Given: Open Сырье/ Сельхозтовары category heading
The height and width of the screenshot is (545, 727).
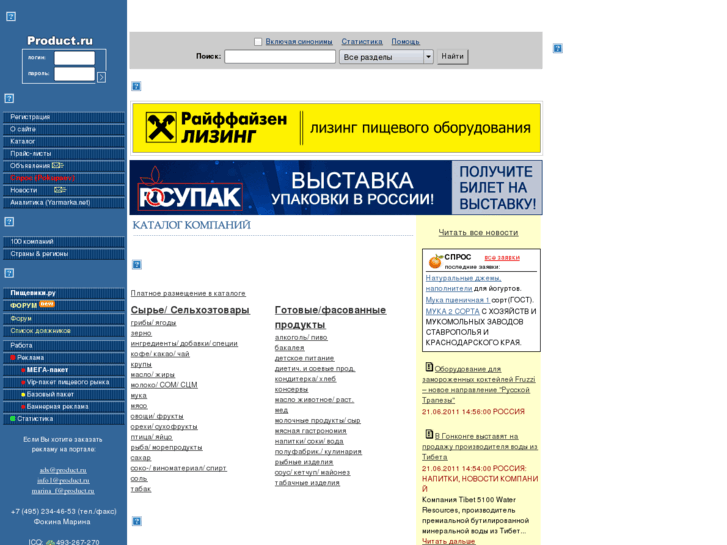Looking at the screenshot, I should pos(190,310).
